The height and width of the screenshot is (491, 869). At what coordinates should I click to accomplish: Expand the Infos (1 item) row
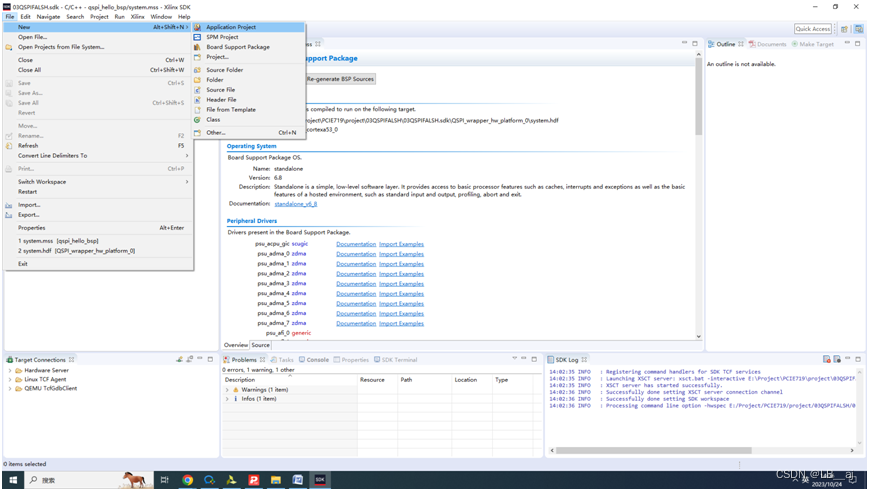[227, 399]
